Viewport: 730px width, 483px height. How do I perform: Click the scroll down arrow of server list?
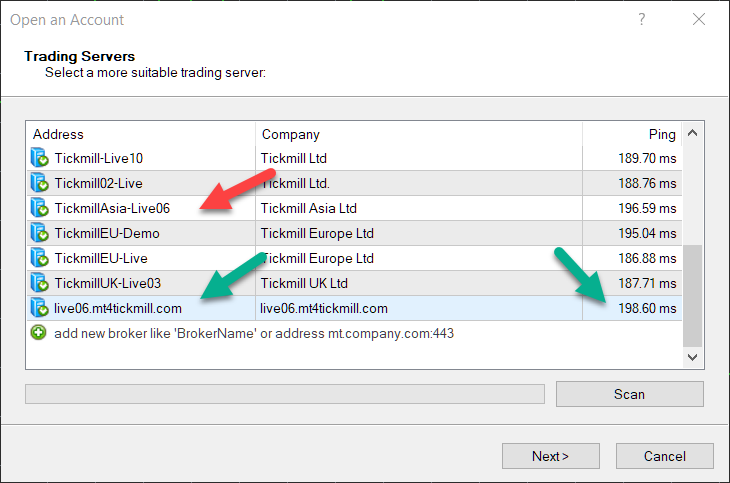tap(692, 358)
